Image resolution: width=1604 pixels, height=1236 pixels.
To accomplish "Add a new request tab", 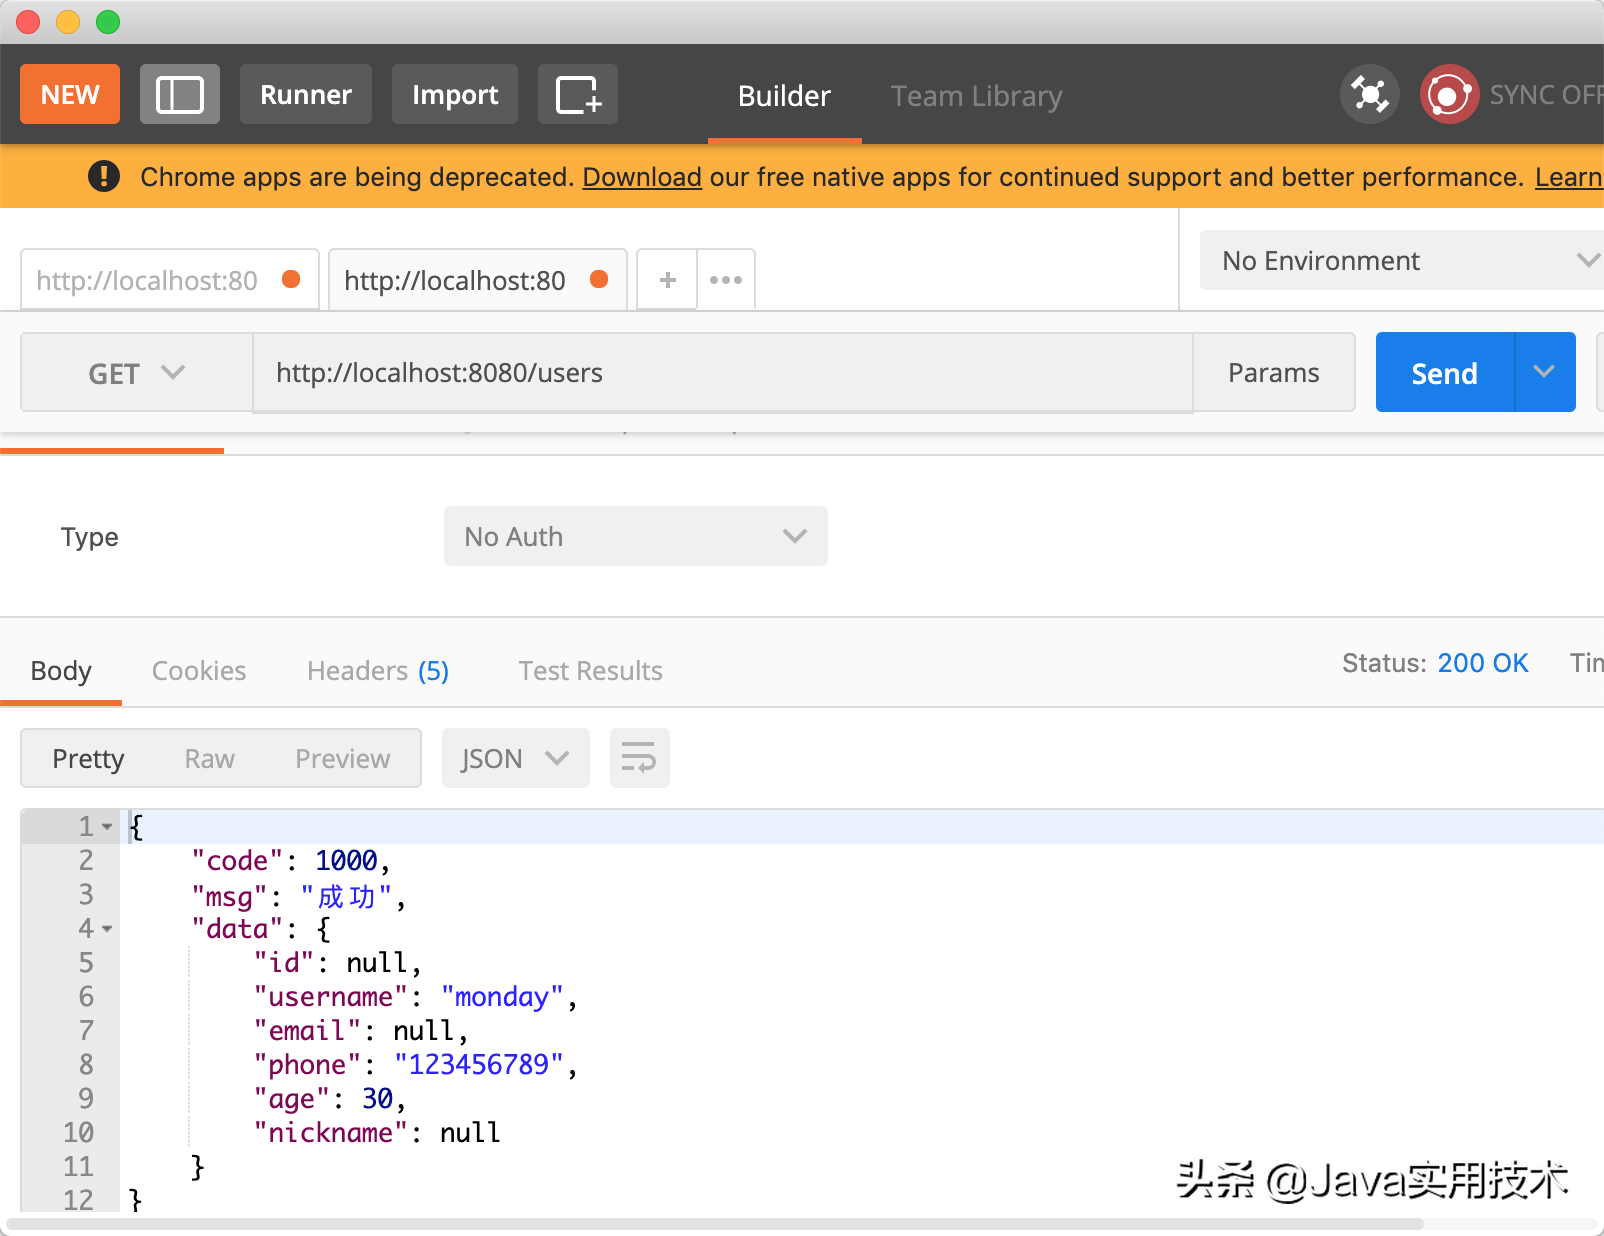I will [667, 280].
